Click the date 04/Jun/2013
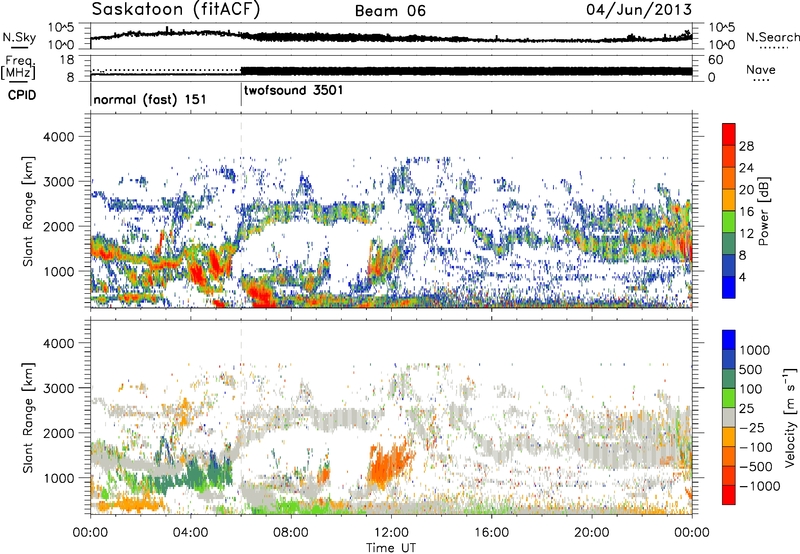Screen dimensions: 800x554 pyautogui.click(x=639, y=10)
